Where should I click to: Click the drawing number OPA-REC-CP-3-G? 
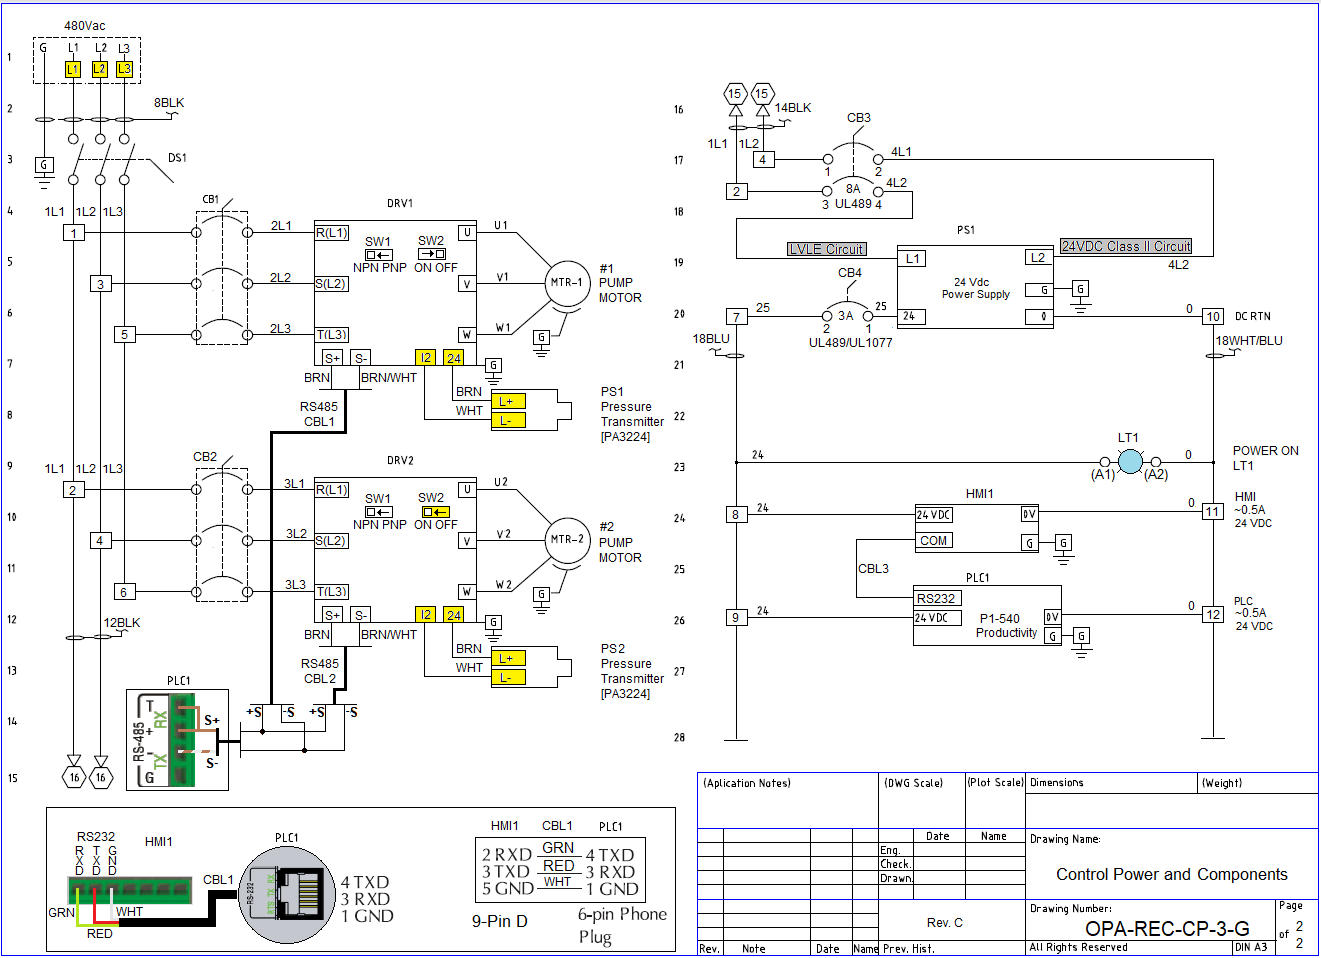[x=1167, y=929]
